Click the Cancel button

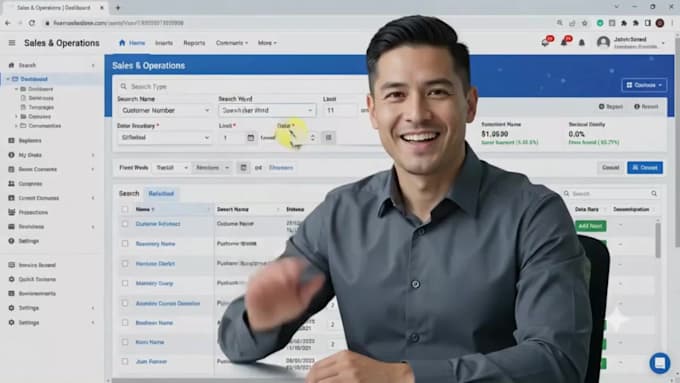pos(610,167)
